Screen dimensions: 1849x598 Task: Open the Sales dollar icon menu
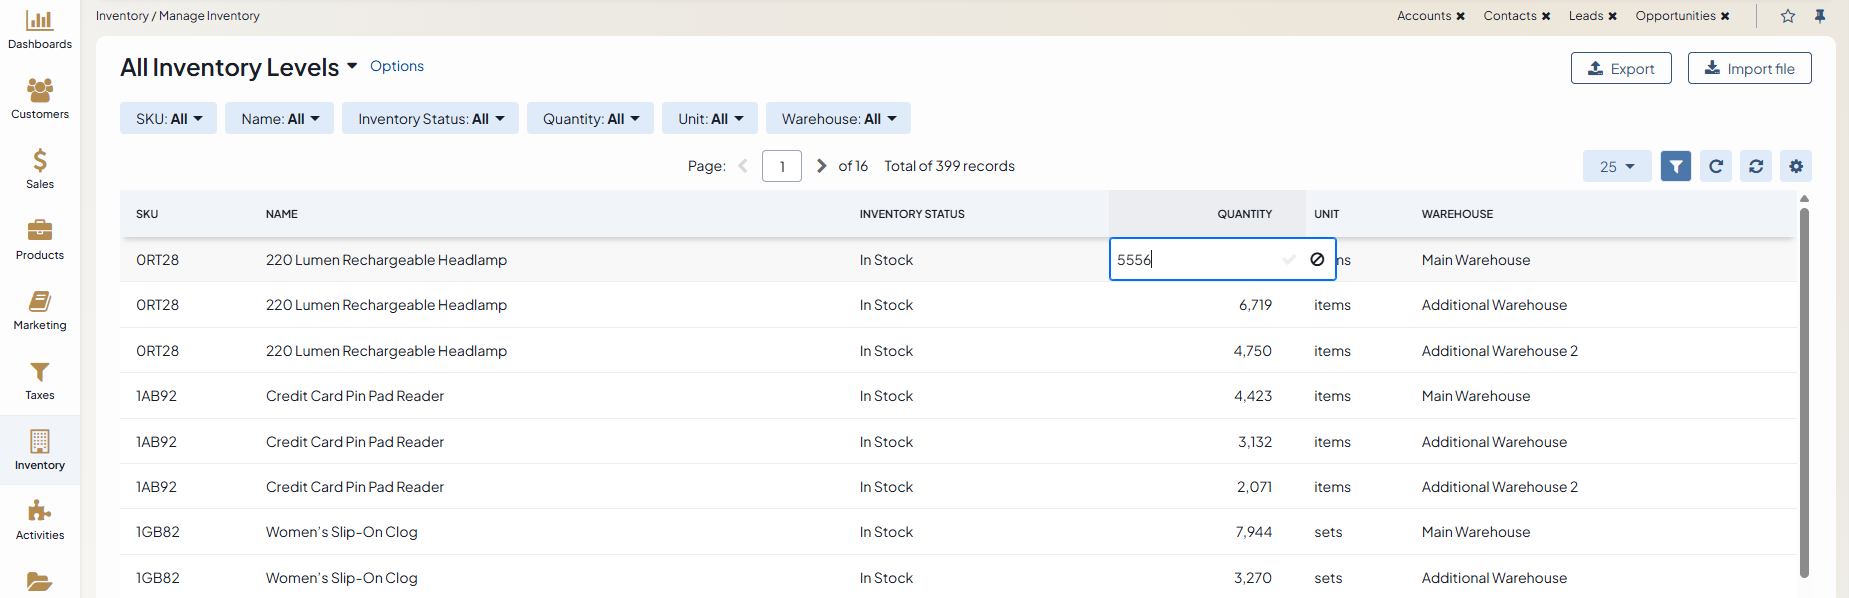point(40,169)
